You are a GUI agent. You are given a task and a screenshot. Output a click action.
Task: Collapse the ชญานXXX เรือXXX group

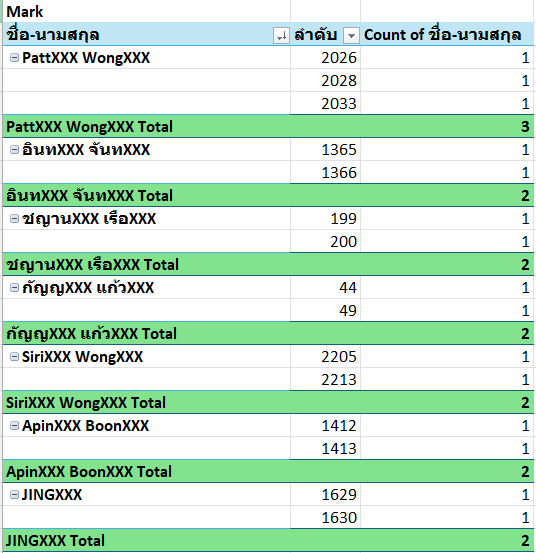click(14, 219)
